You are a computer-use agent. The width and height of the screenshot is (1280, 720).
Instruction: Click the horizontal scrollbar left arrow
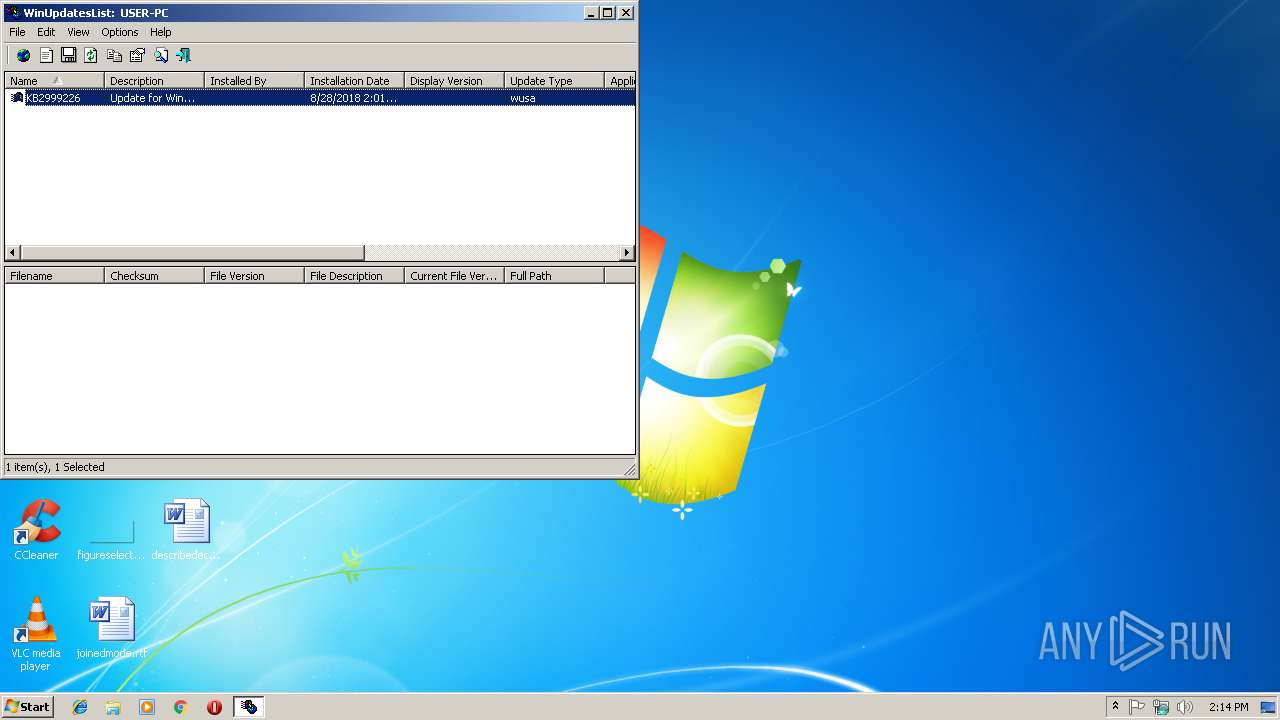[13, 253]
